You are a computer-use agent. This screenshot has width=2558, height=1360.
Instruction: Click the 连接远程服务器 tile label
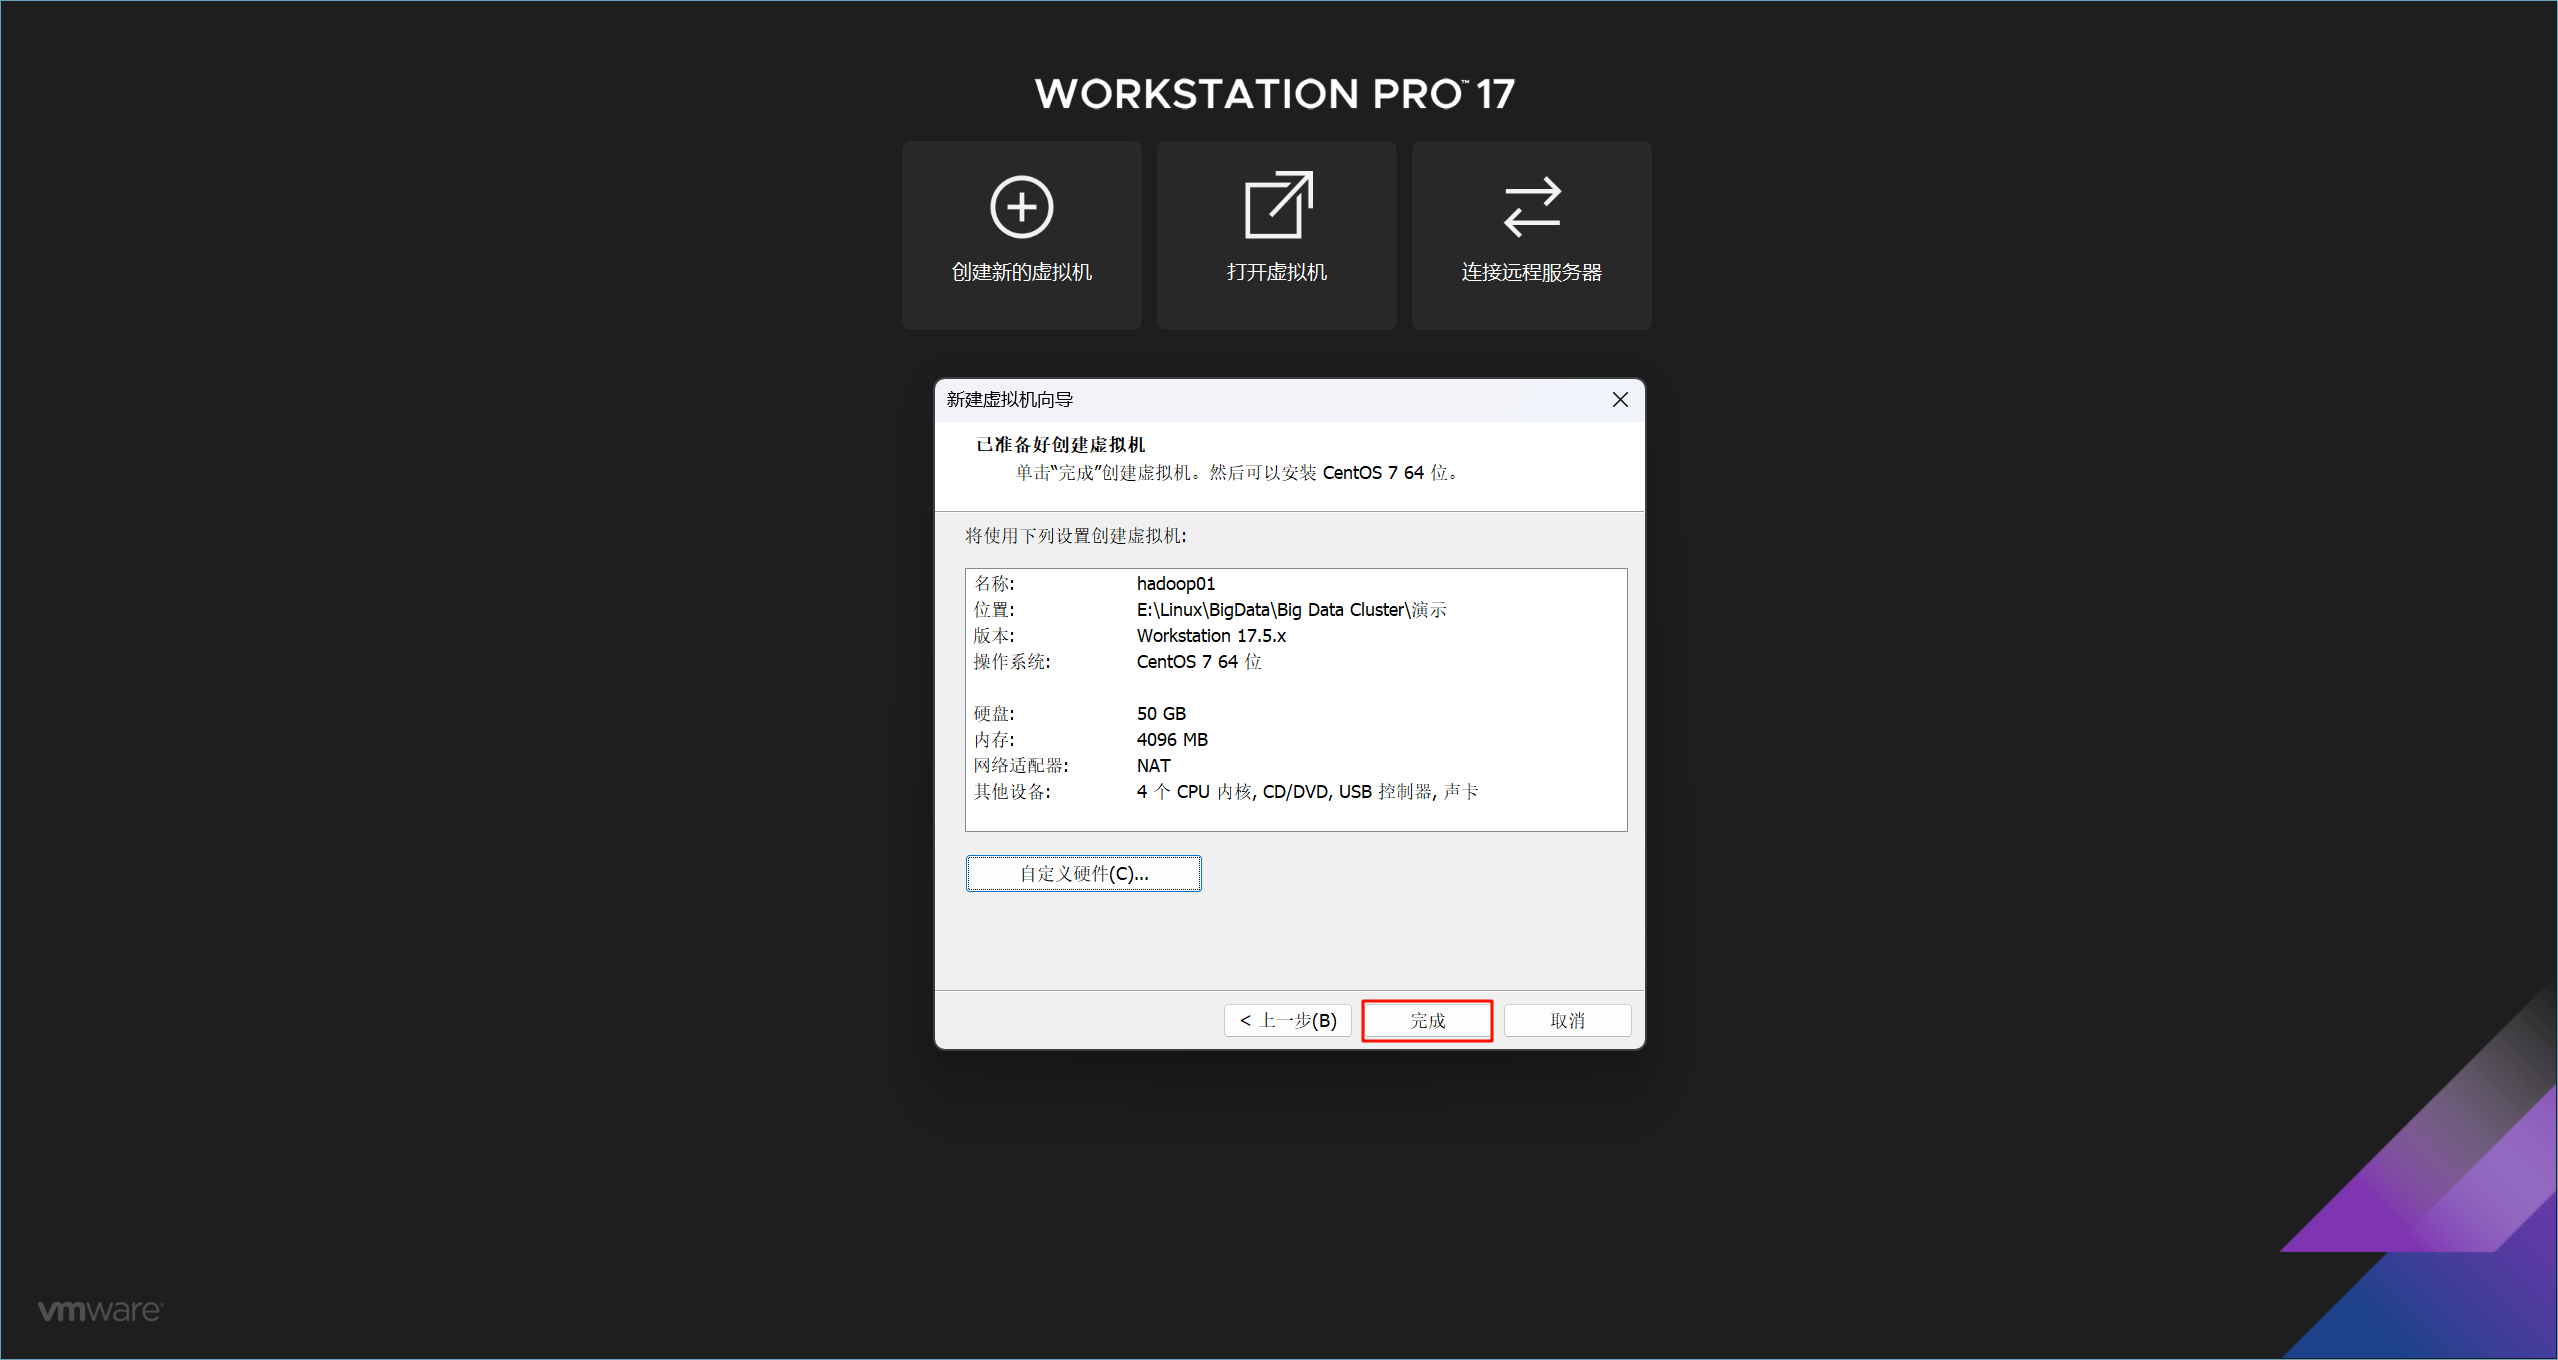1531,272
